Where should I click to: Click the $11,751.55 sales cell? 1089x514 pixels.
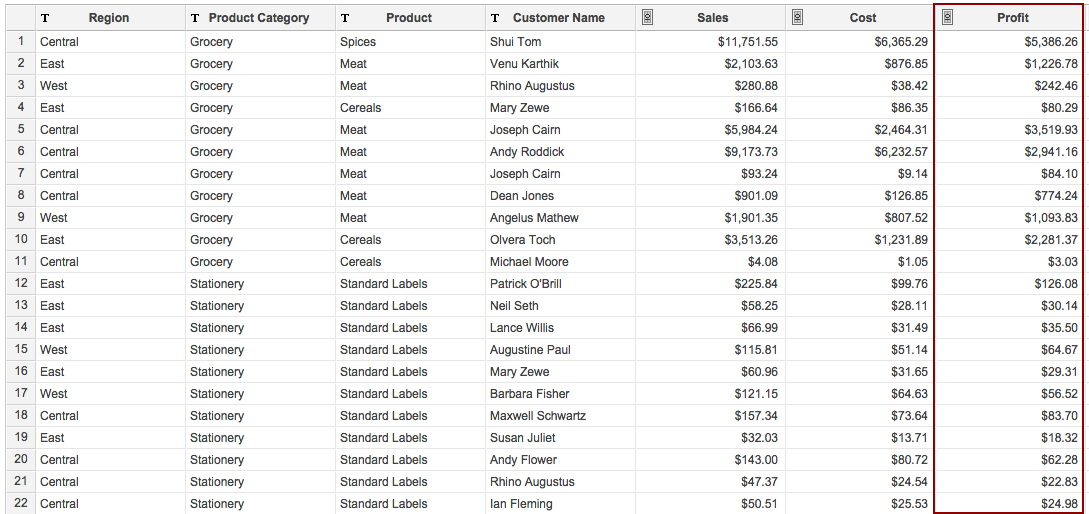(747, 42)
